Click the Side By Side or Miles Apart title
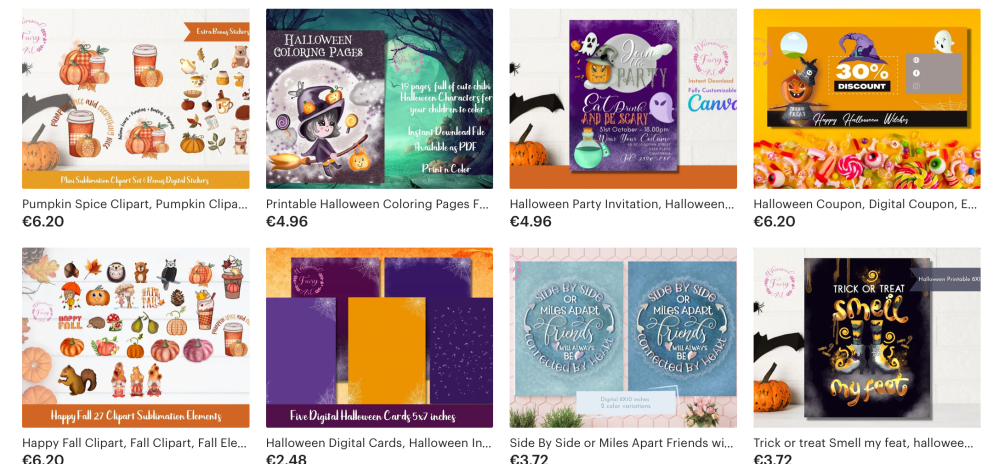 point(622,443)
